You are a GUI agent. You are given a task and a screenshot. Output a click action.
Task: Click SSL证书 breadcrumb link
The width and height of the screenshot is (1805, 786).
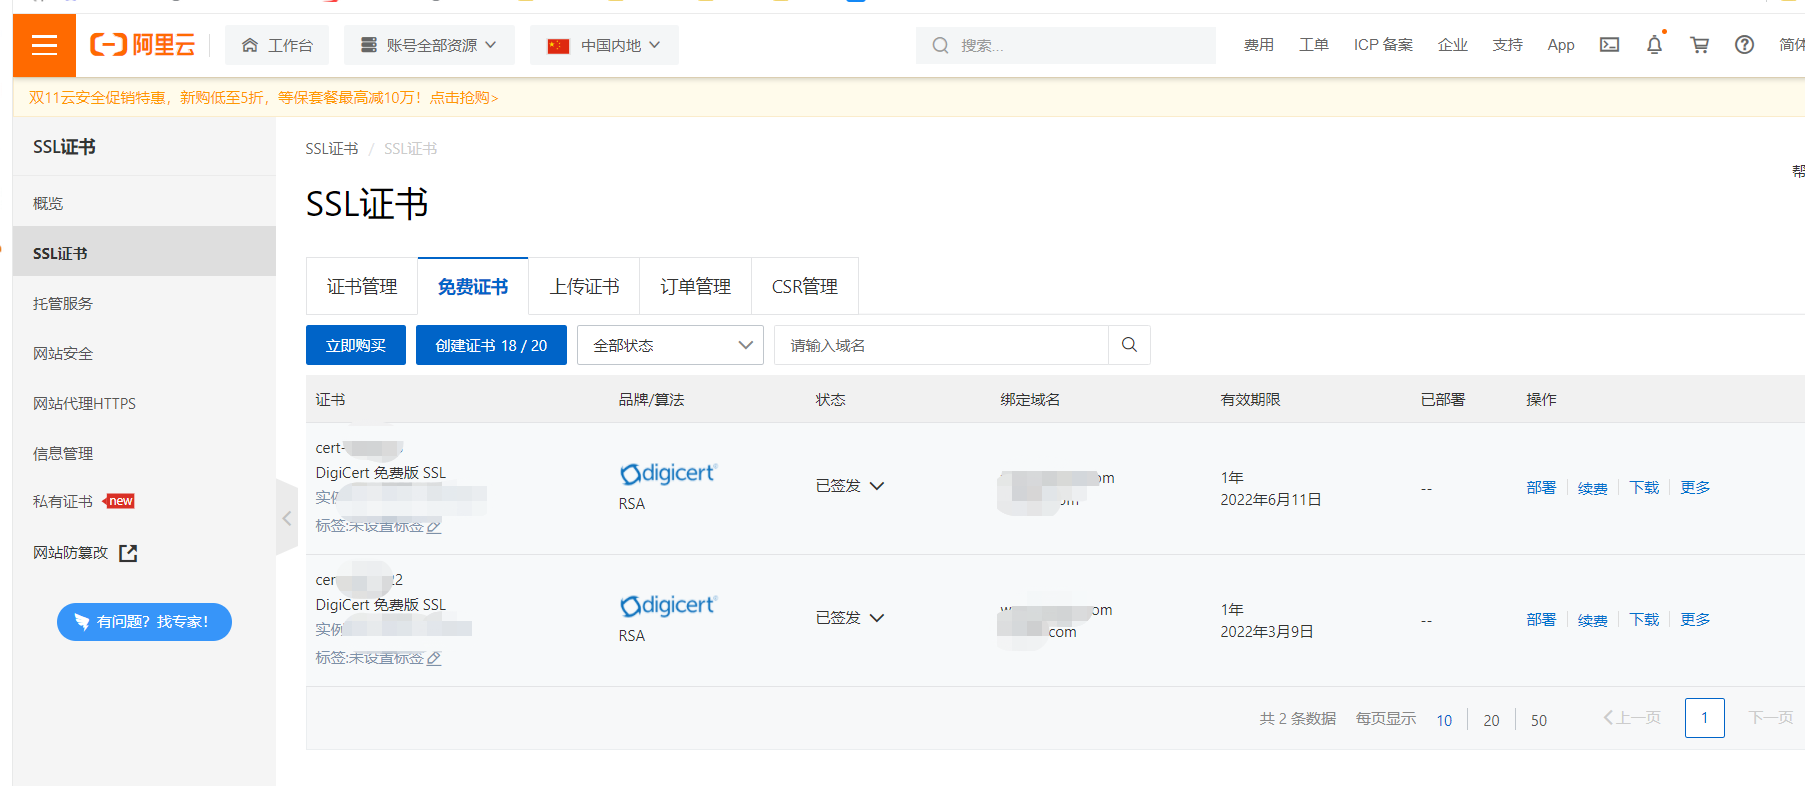332,149
